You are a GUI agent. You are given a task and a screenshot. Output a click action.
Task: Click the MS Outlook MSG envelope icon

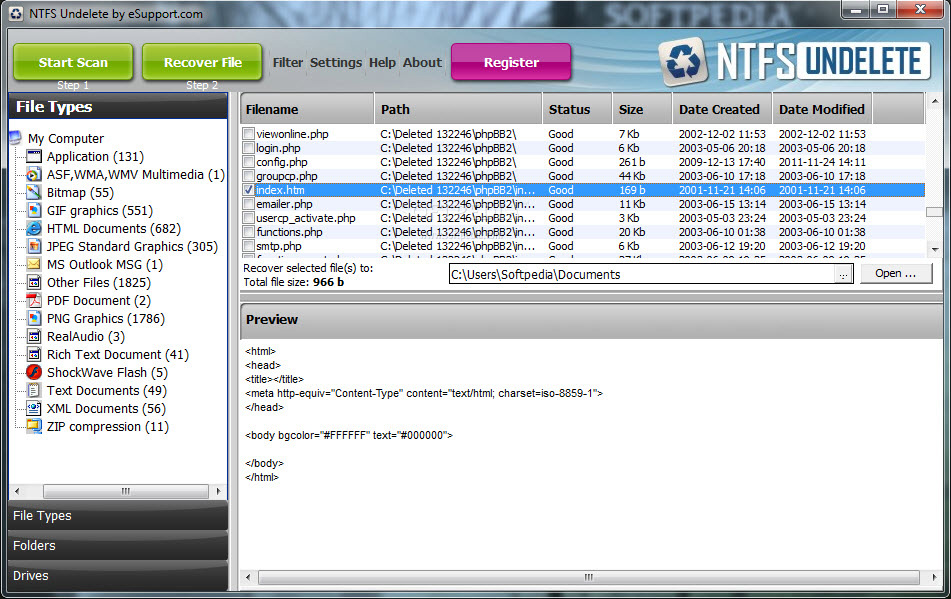pos(33,265)
